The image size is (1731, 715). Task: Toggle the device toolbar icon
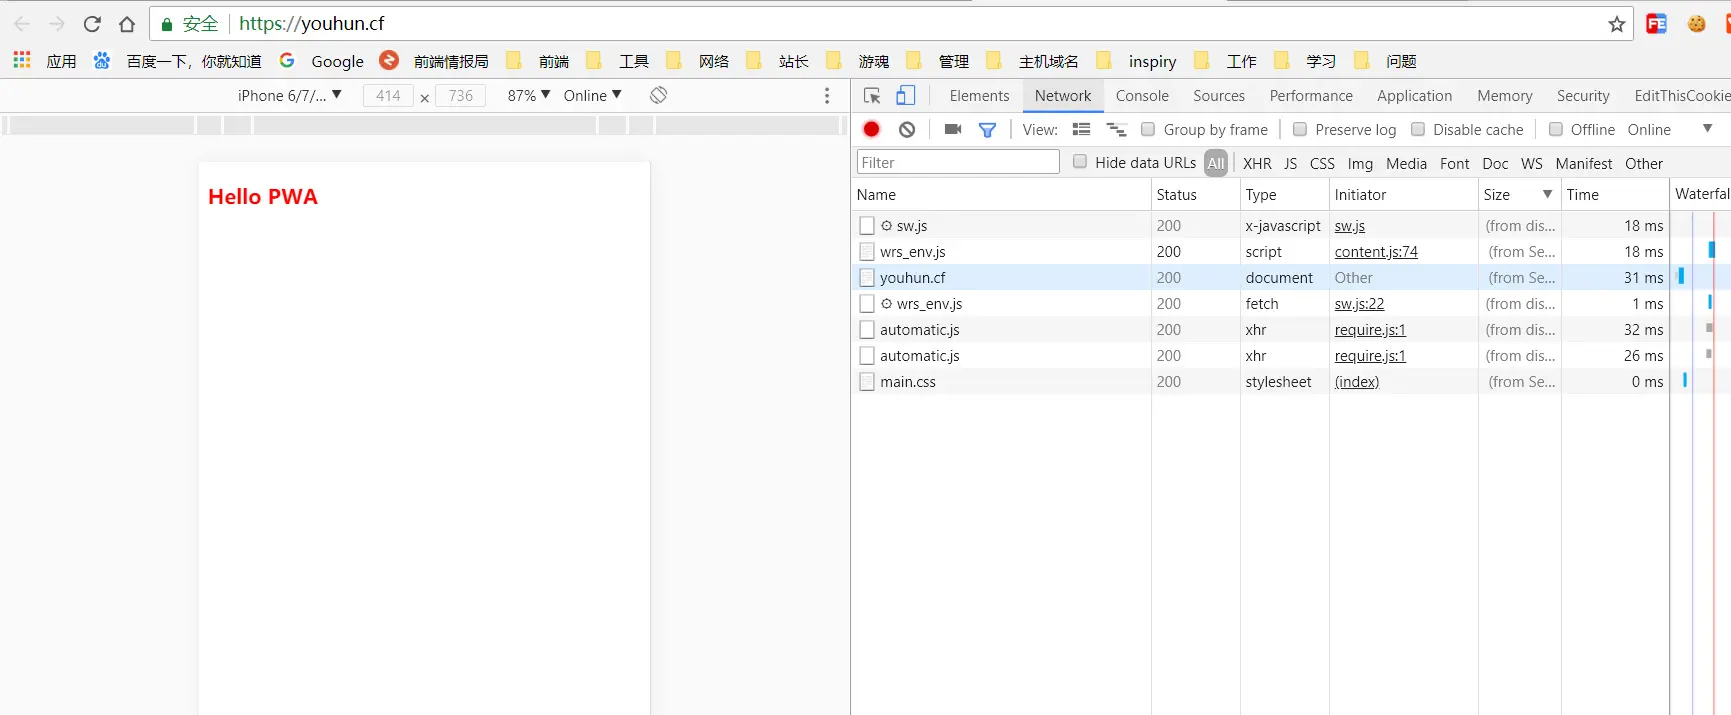905,95
